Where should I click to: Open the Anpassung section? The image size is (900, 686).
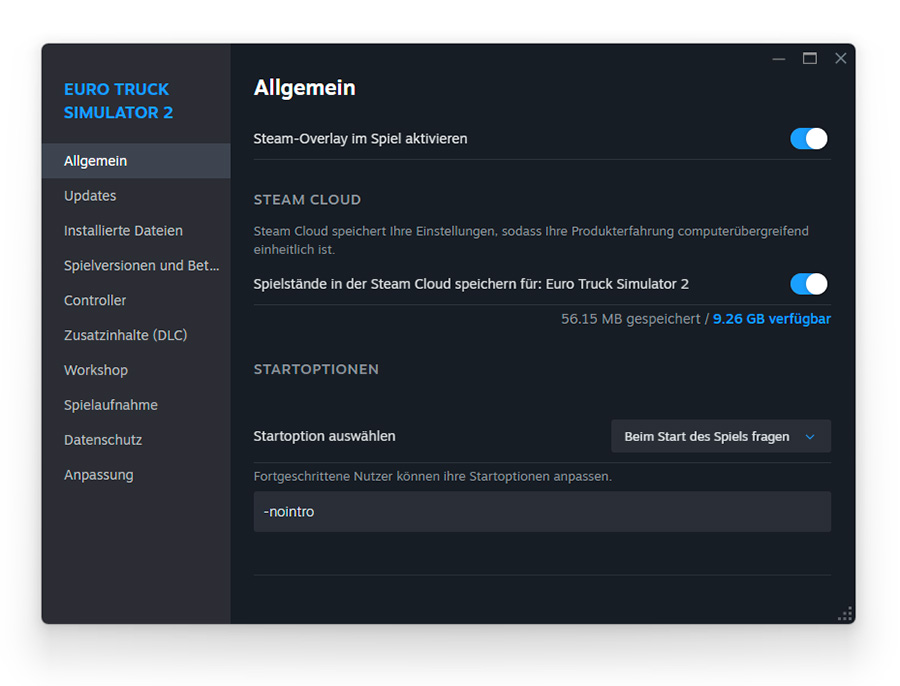(x=136, y=475)
